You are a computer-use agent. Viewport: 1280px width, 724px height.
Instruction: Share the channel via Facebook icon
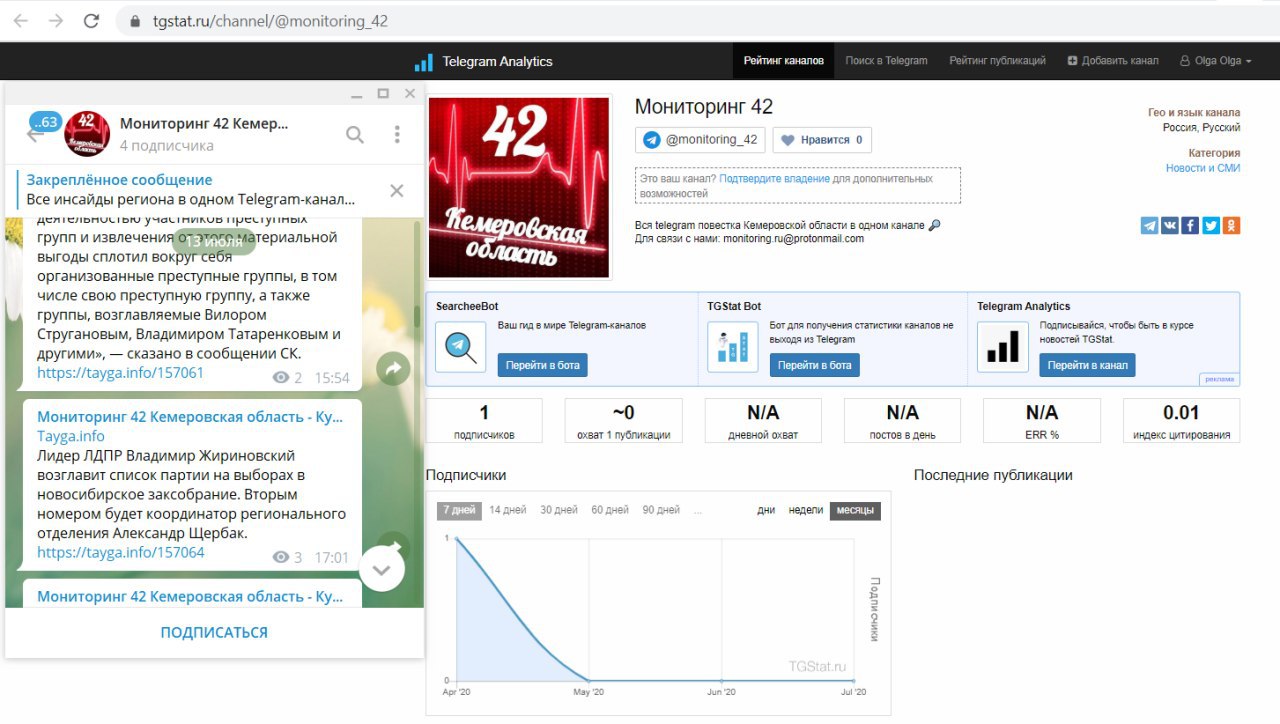pos(1190,225)
